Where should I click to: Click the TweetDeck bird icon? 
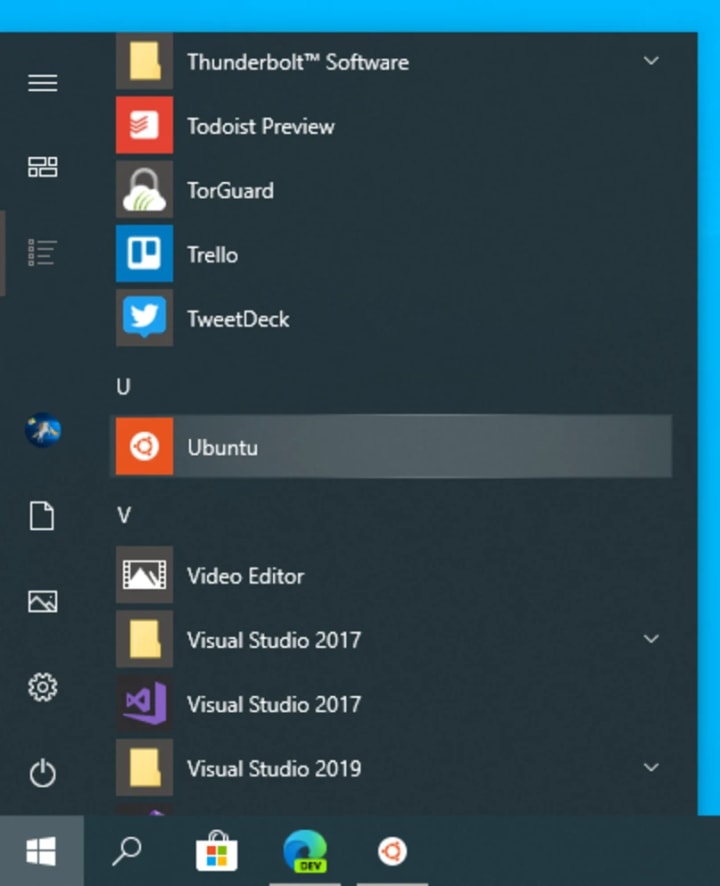pos(144,318)
